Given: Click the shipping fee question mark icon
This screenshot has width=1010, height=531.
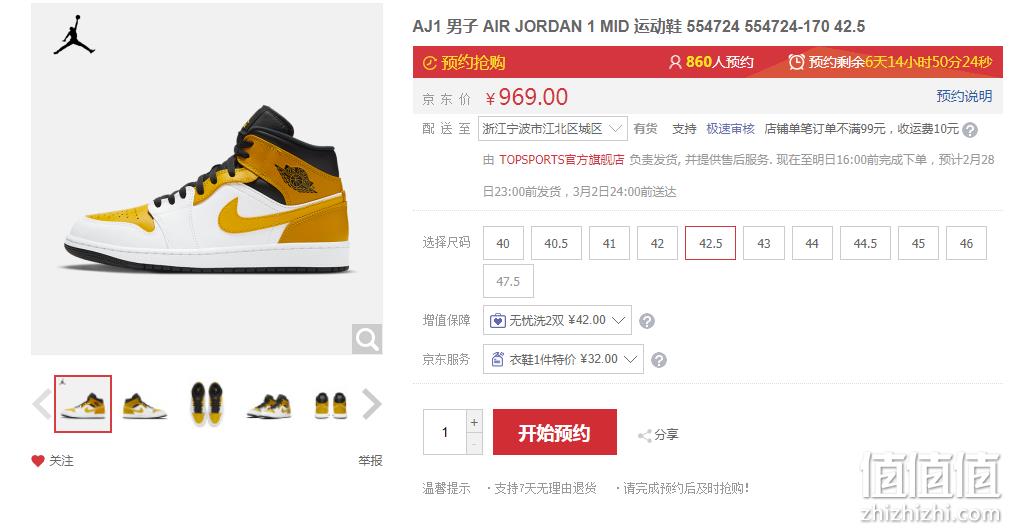Looking at the screenshot, I should coord(969,130).
